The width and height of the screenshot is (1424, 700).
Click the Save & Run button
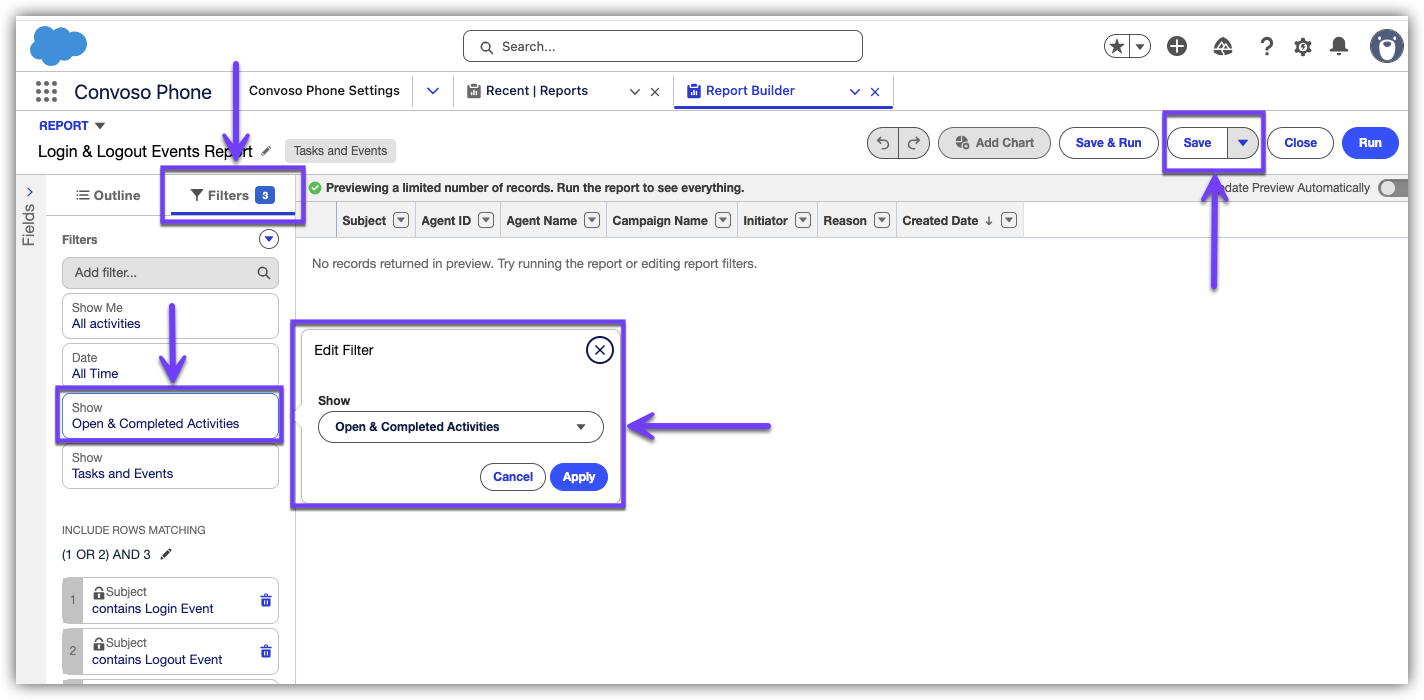click(1108, 143)
